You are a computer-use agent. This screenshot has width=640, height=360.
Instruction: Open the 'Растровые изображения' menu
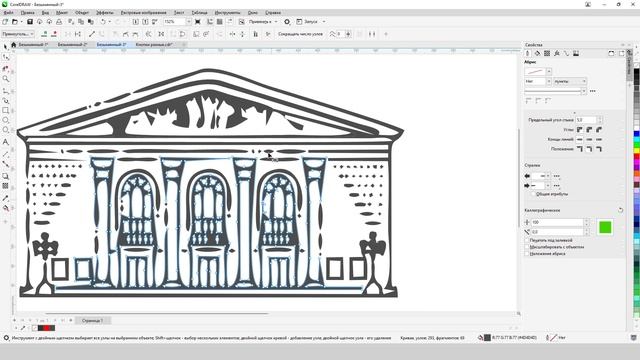point(144,13)
